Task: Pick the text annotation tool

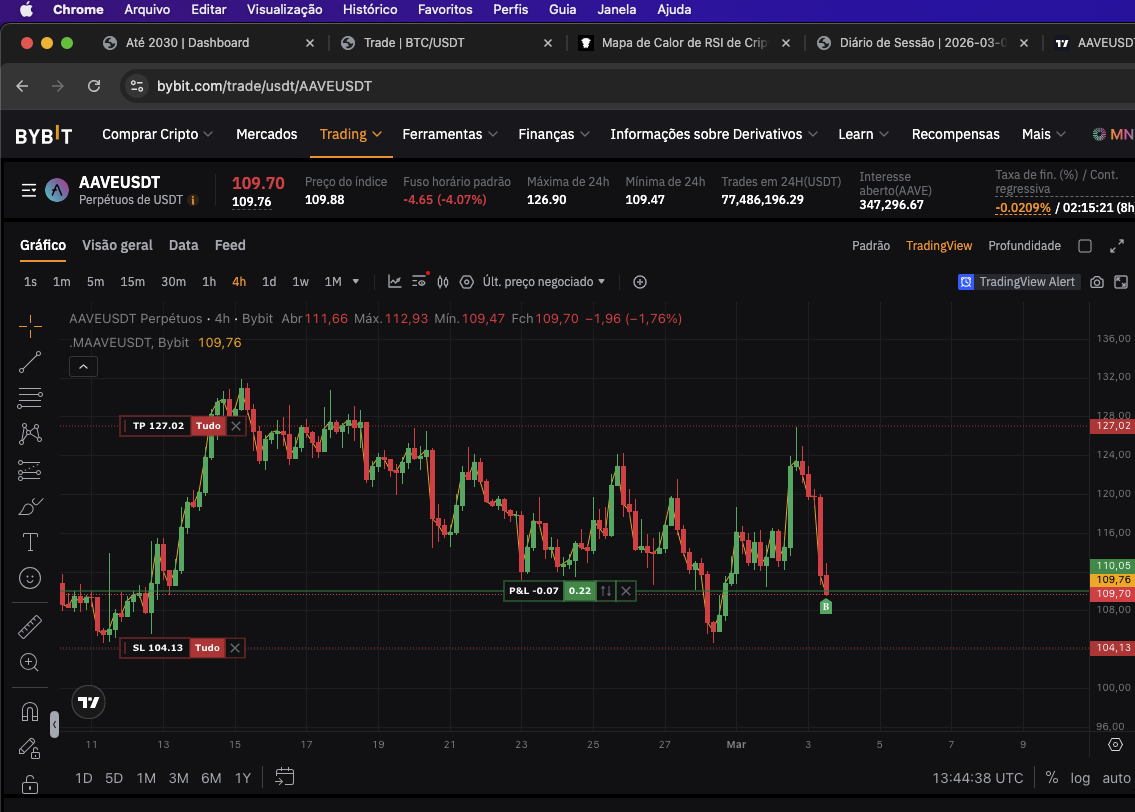Action: tap(30, 542)
